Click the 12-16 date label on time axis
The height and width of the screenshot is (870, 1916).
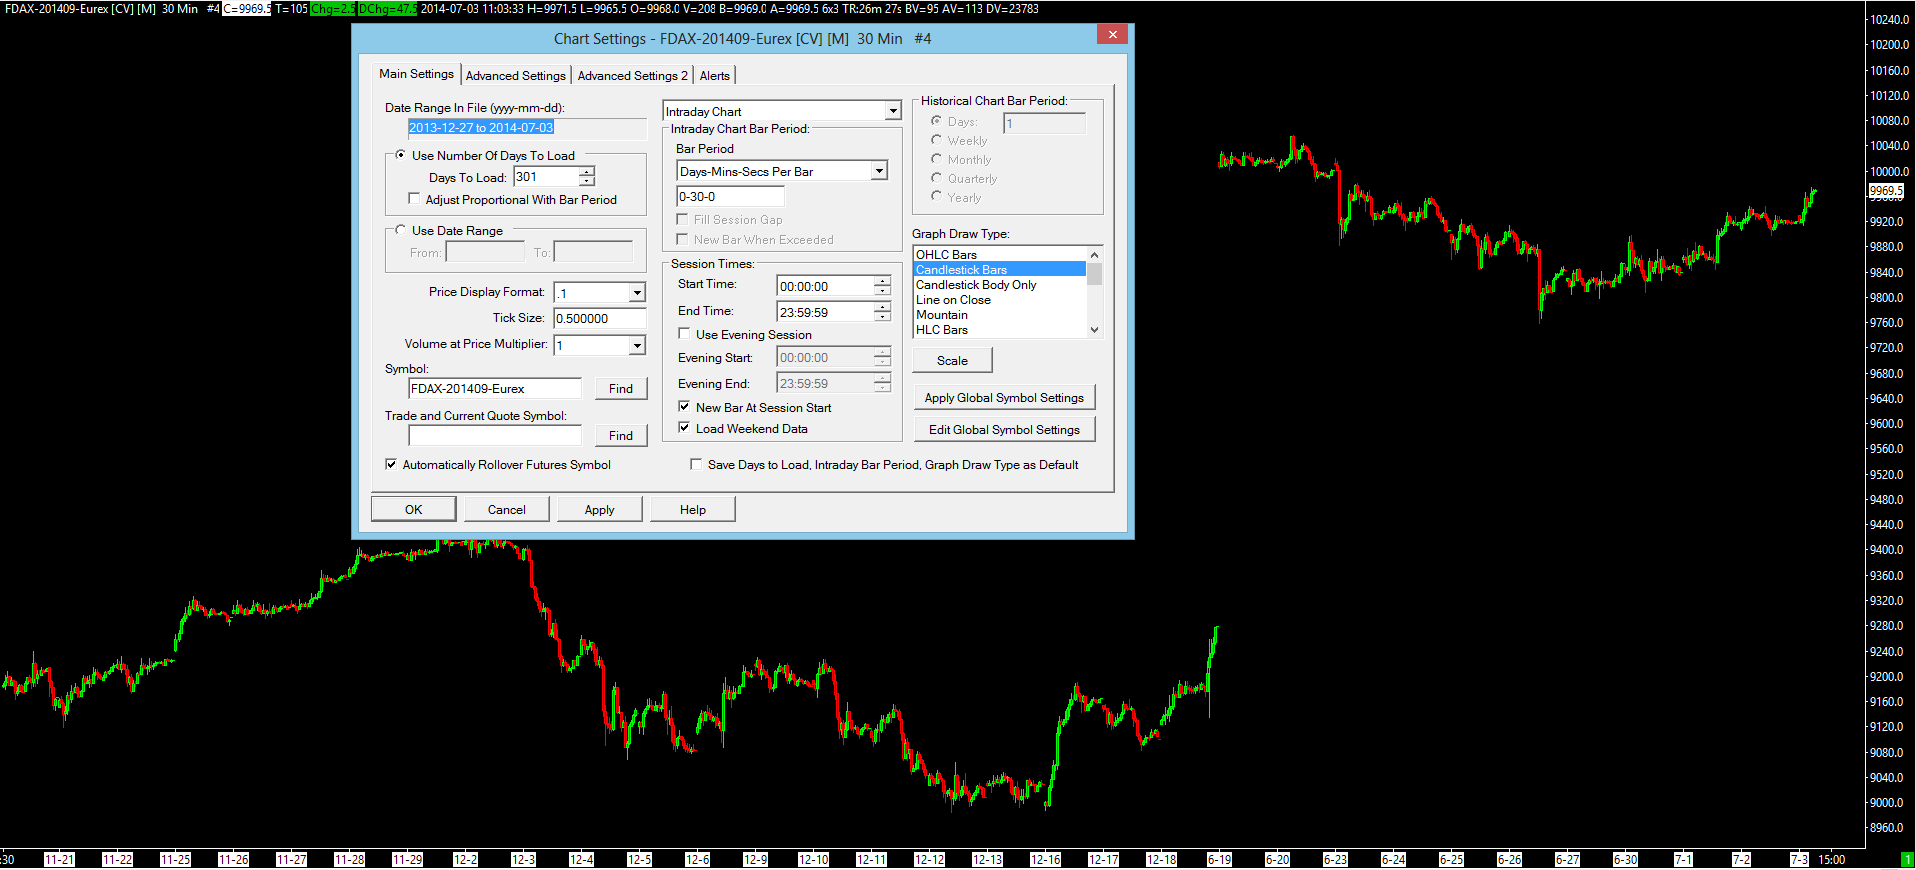(1045, 859)
